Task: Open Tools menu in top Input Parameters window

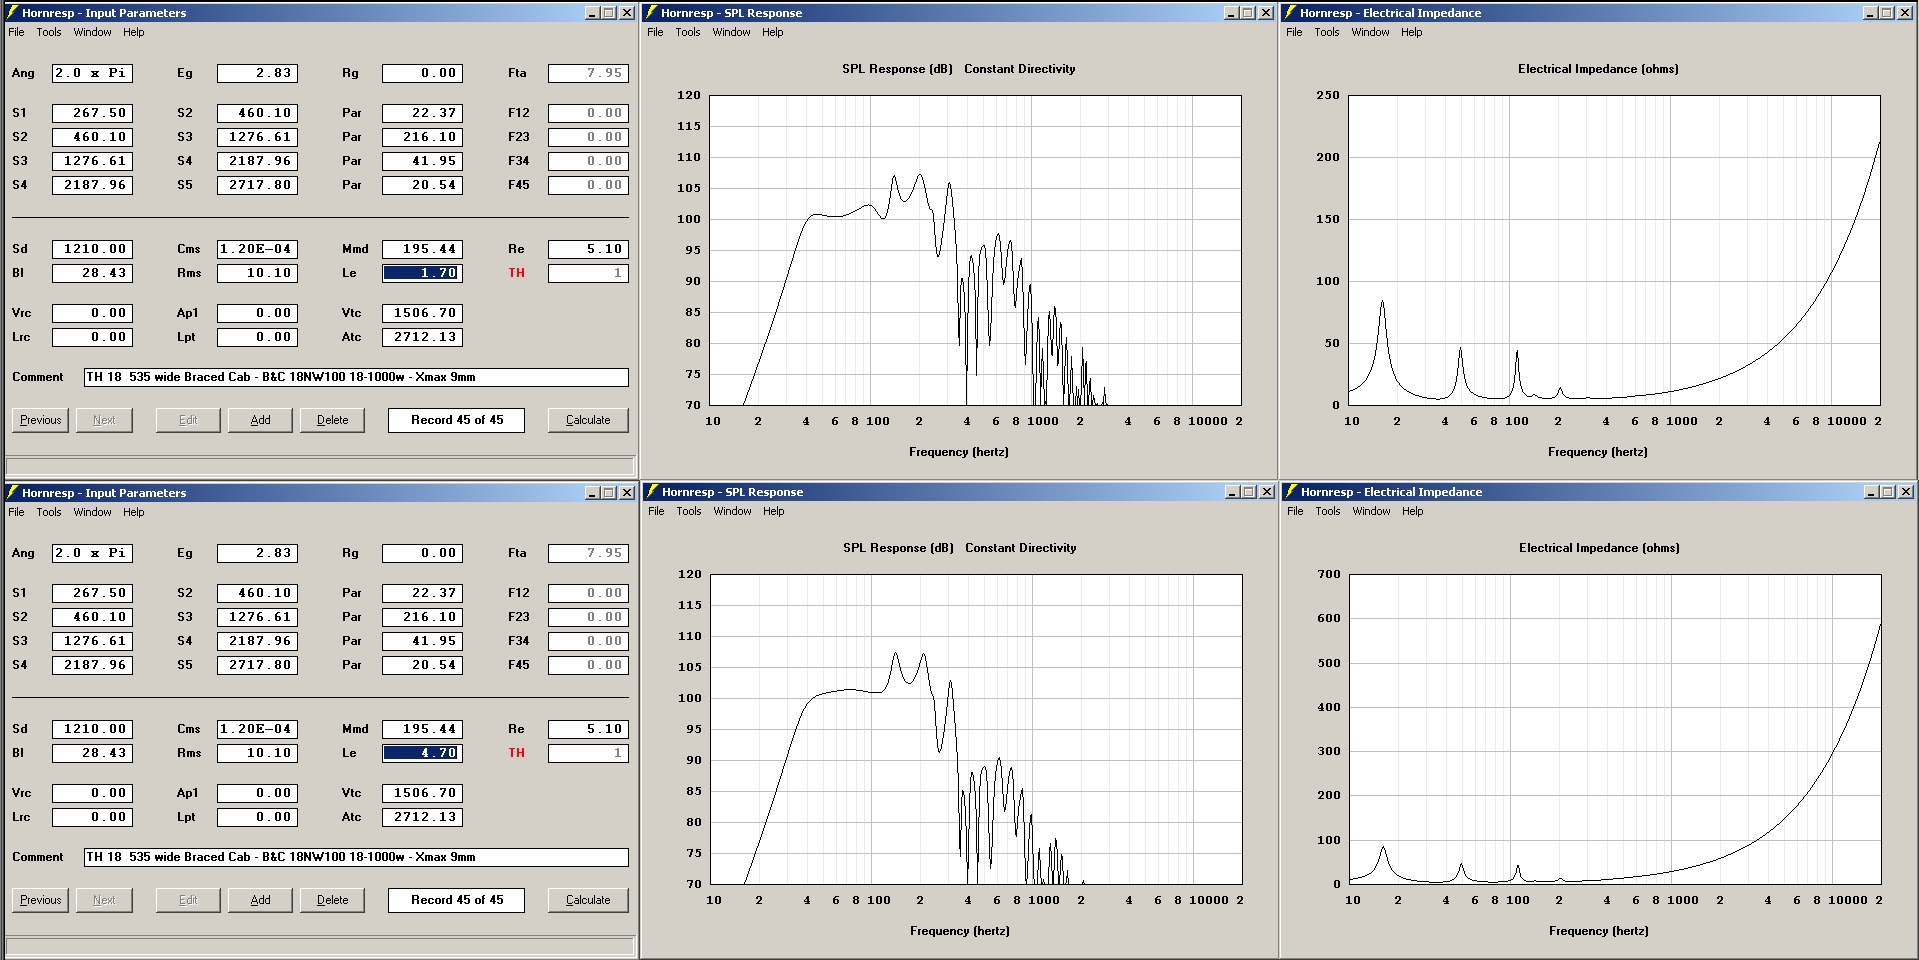Action: [x=49, y=32]
